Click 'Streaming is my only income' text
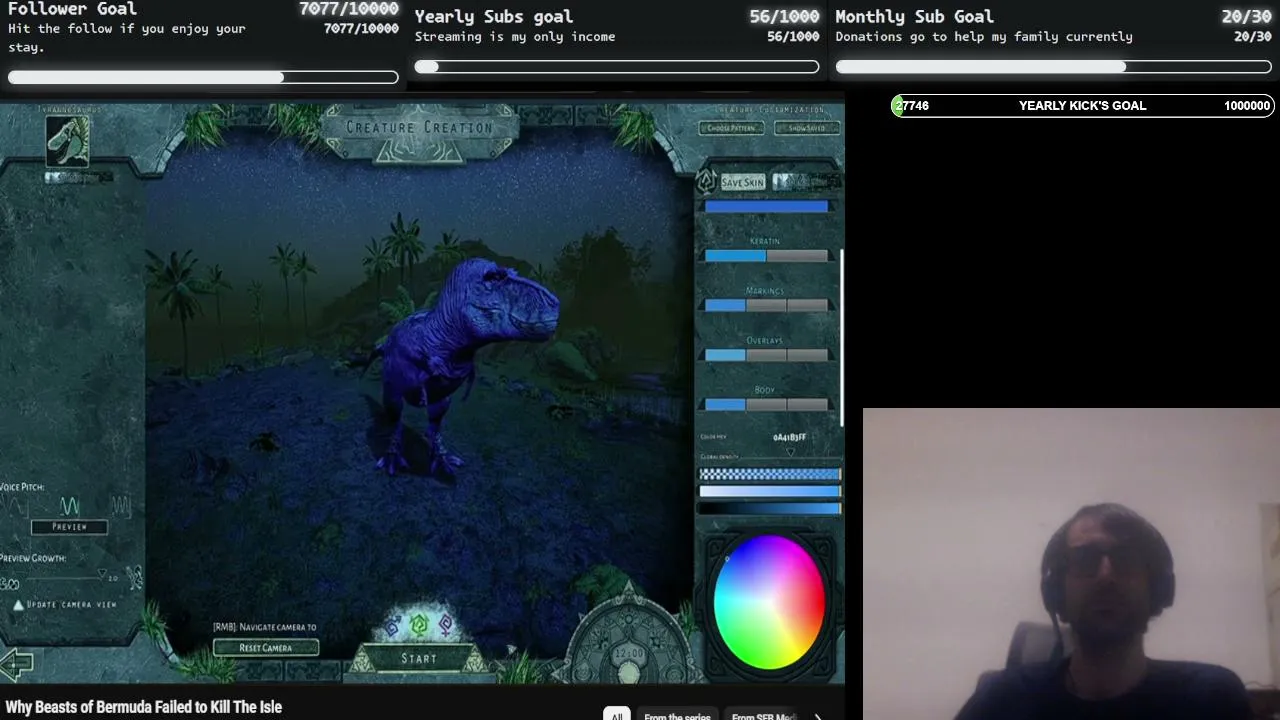 pyautogui.click(x=515, y=37)
